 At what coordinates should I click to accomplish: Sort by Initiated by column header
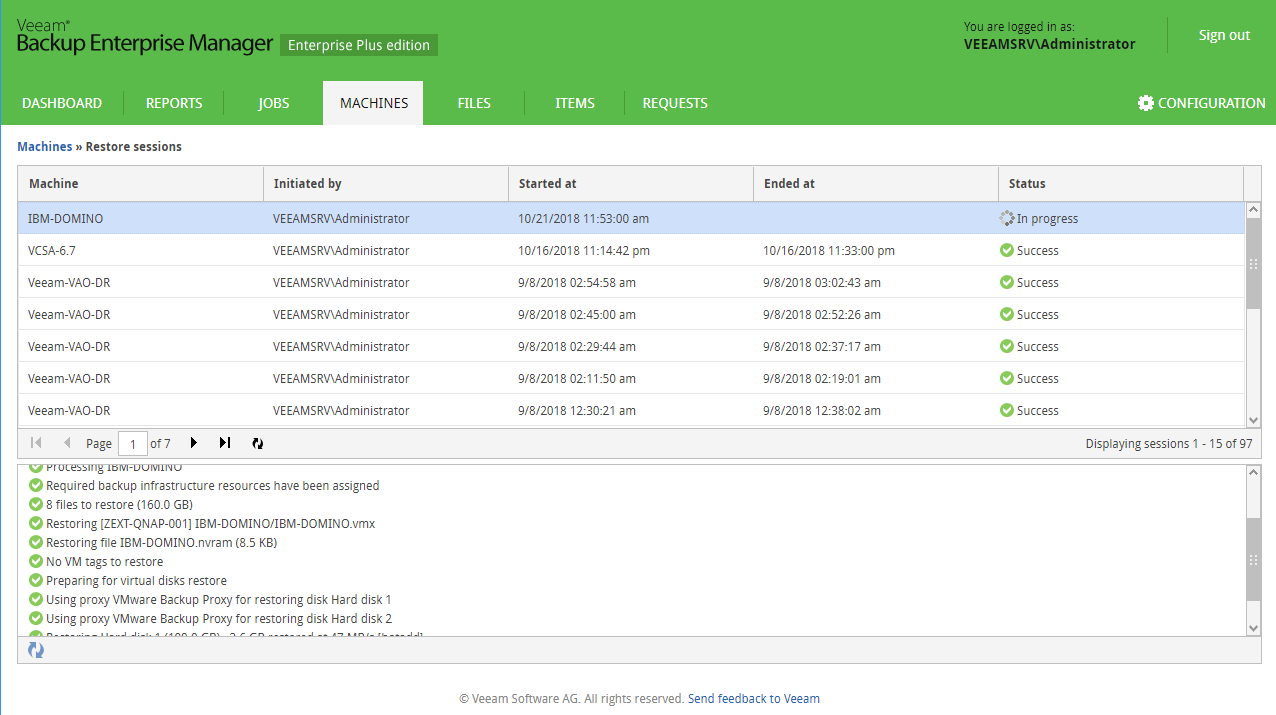[385, 184]
